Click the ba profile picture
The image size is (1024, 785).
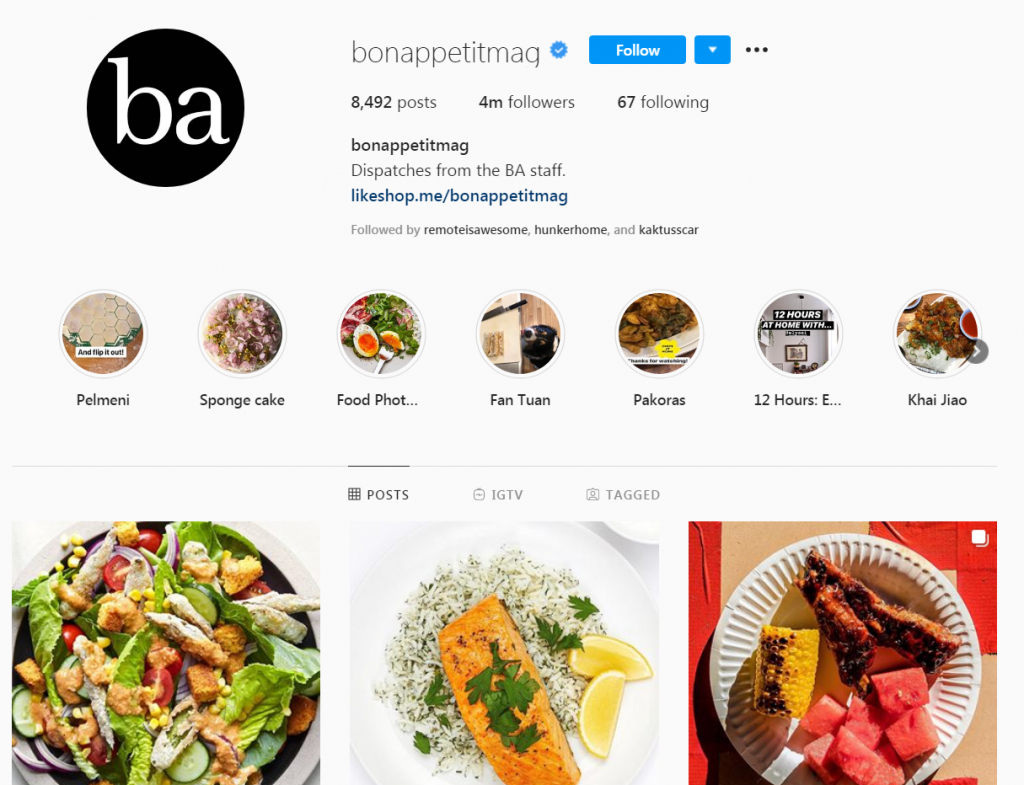click(x=166, y=108)
